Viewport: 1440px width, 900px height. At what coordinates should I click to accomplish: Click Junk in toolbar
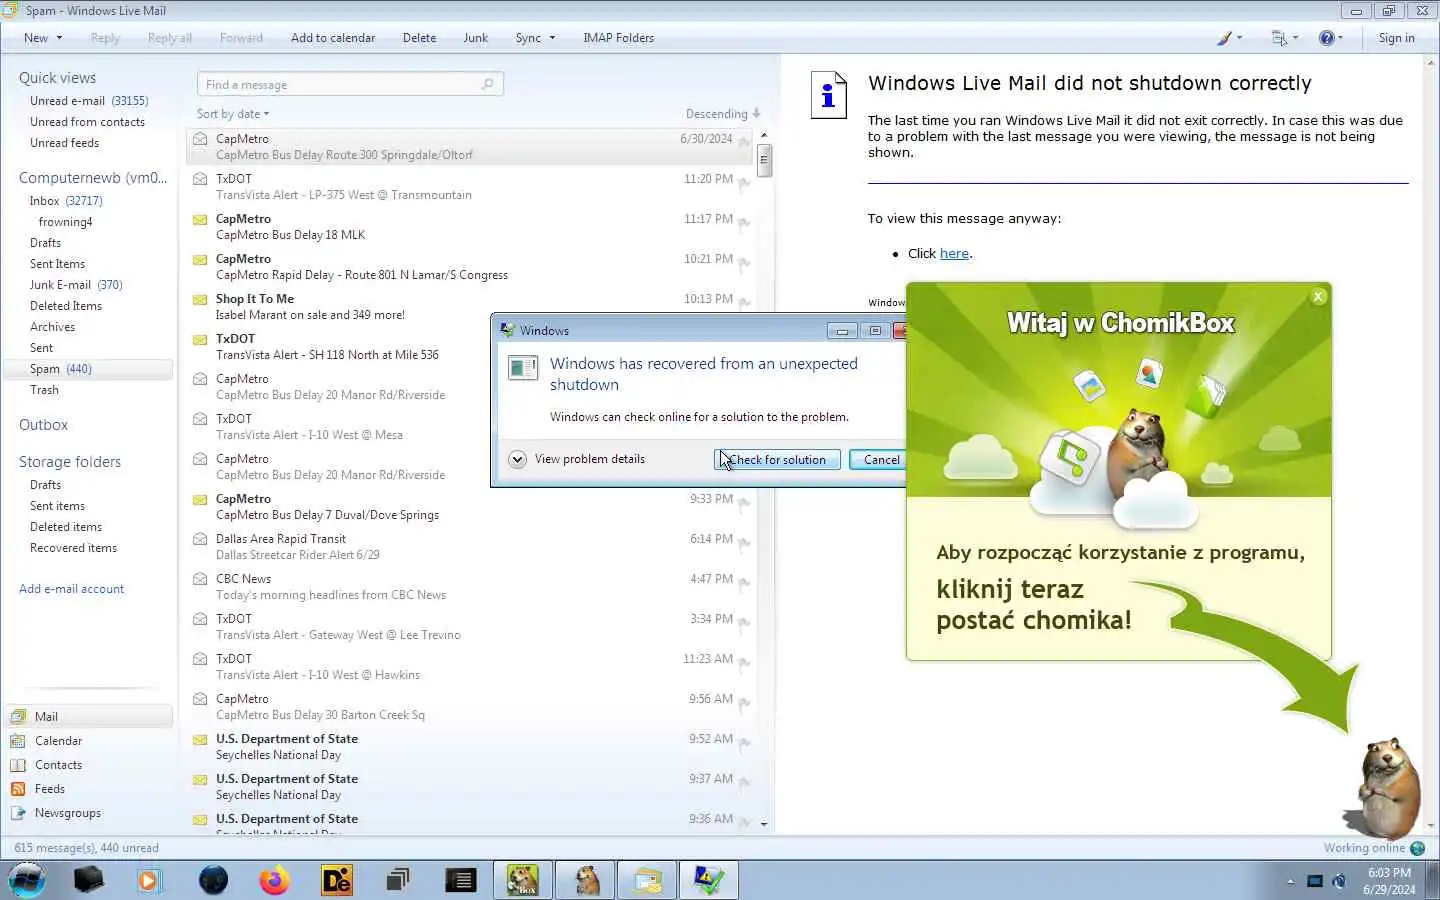click(476, 38)
